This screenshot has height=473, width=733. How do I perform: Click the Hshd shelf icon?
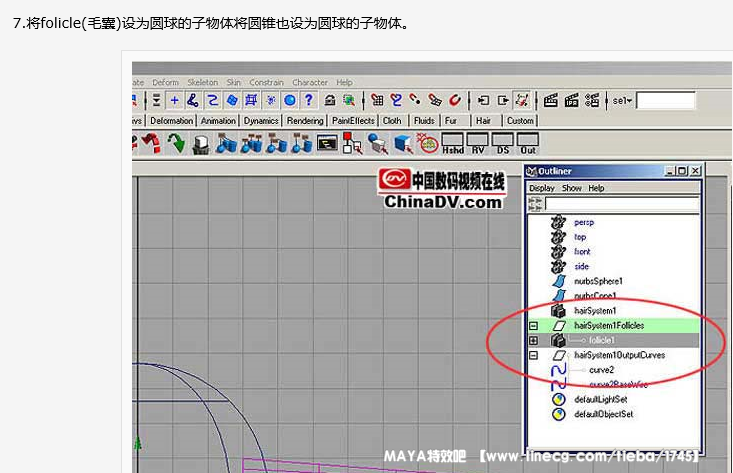coord(453,144)
